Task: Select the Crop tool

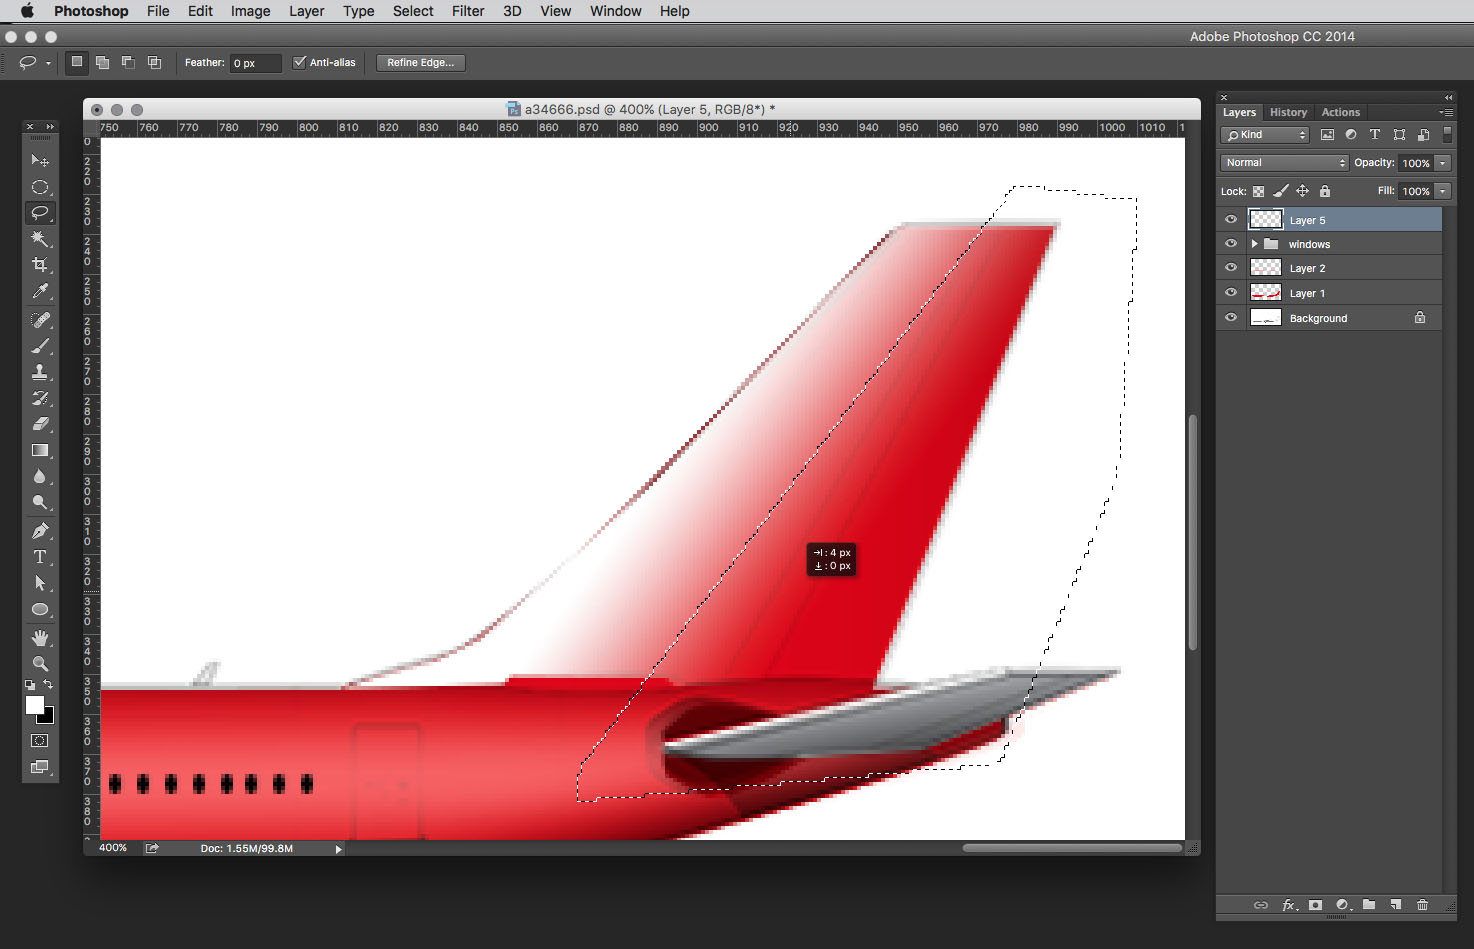Action: [40, 265]
